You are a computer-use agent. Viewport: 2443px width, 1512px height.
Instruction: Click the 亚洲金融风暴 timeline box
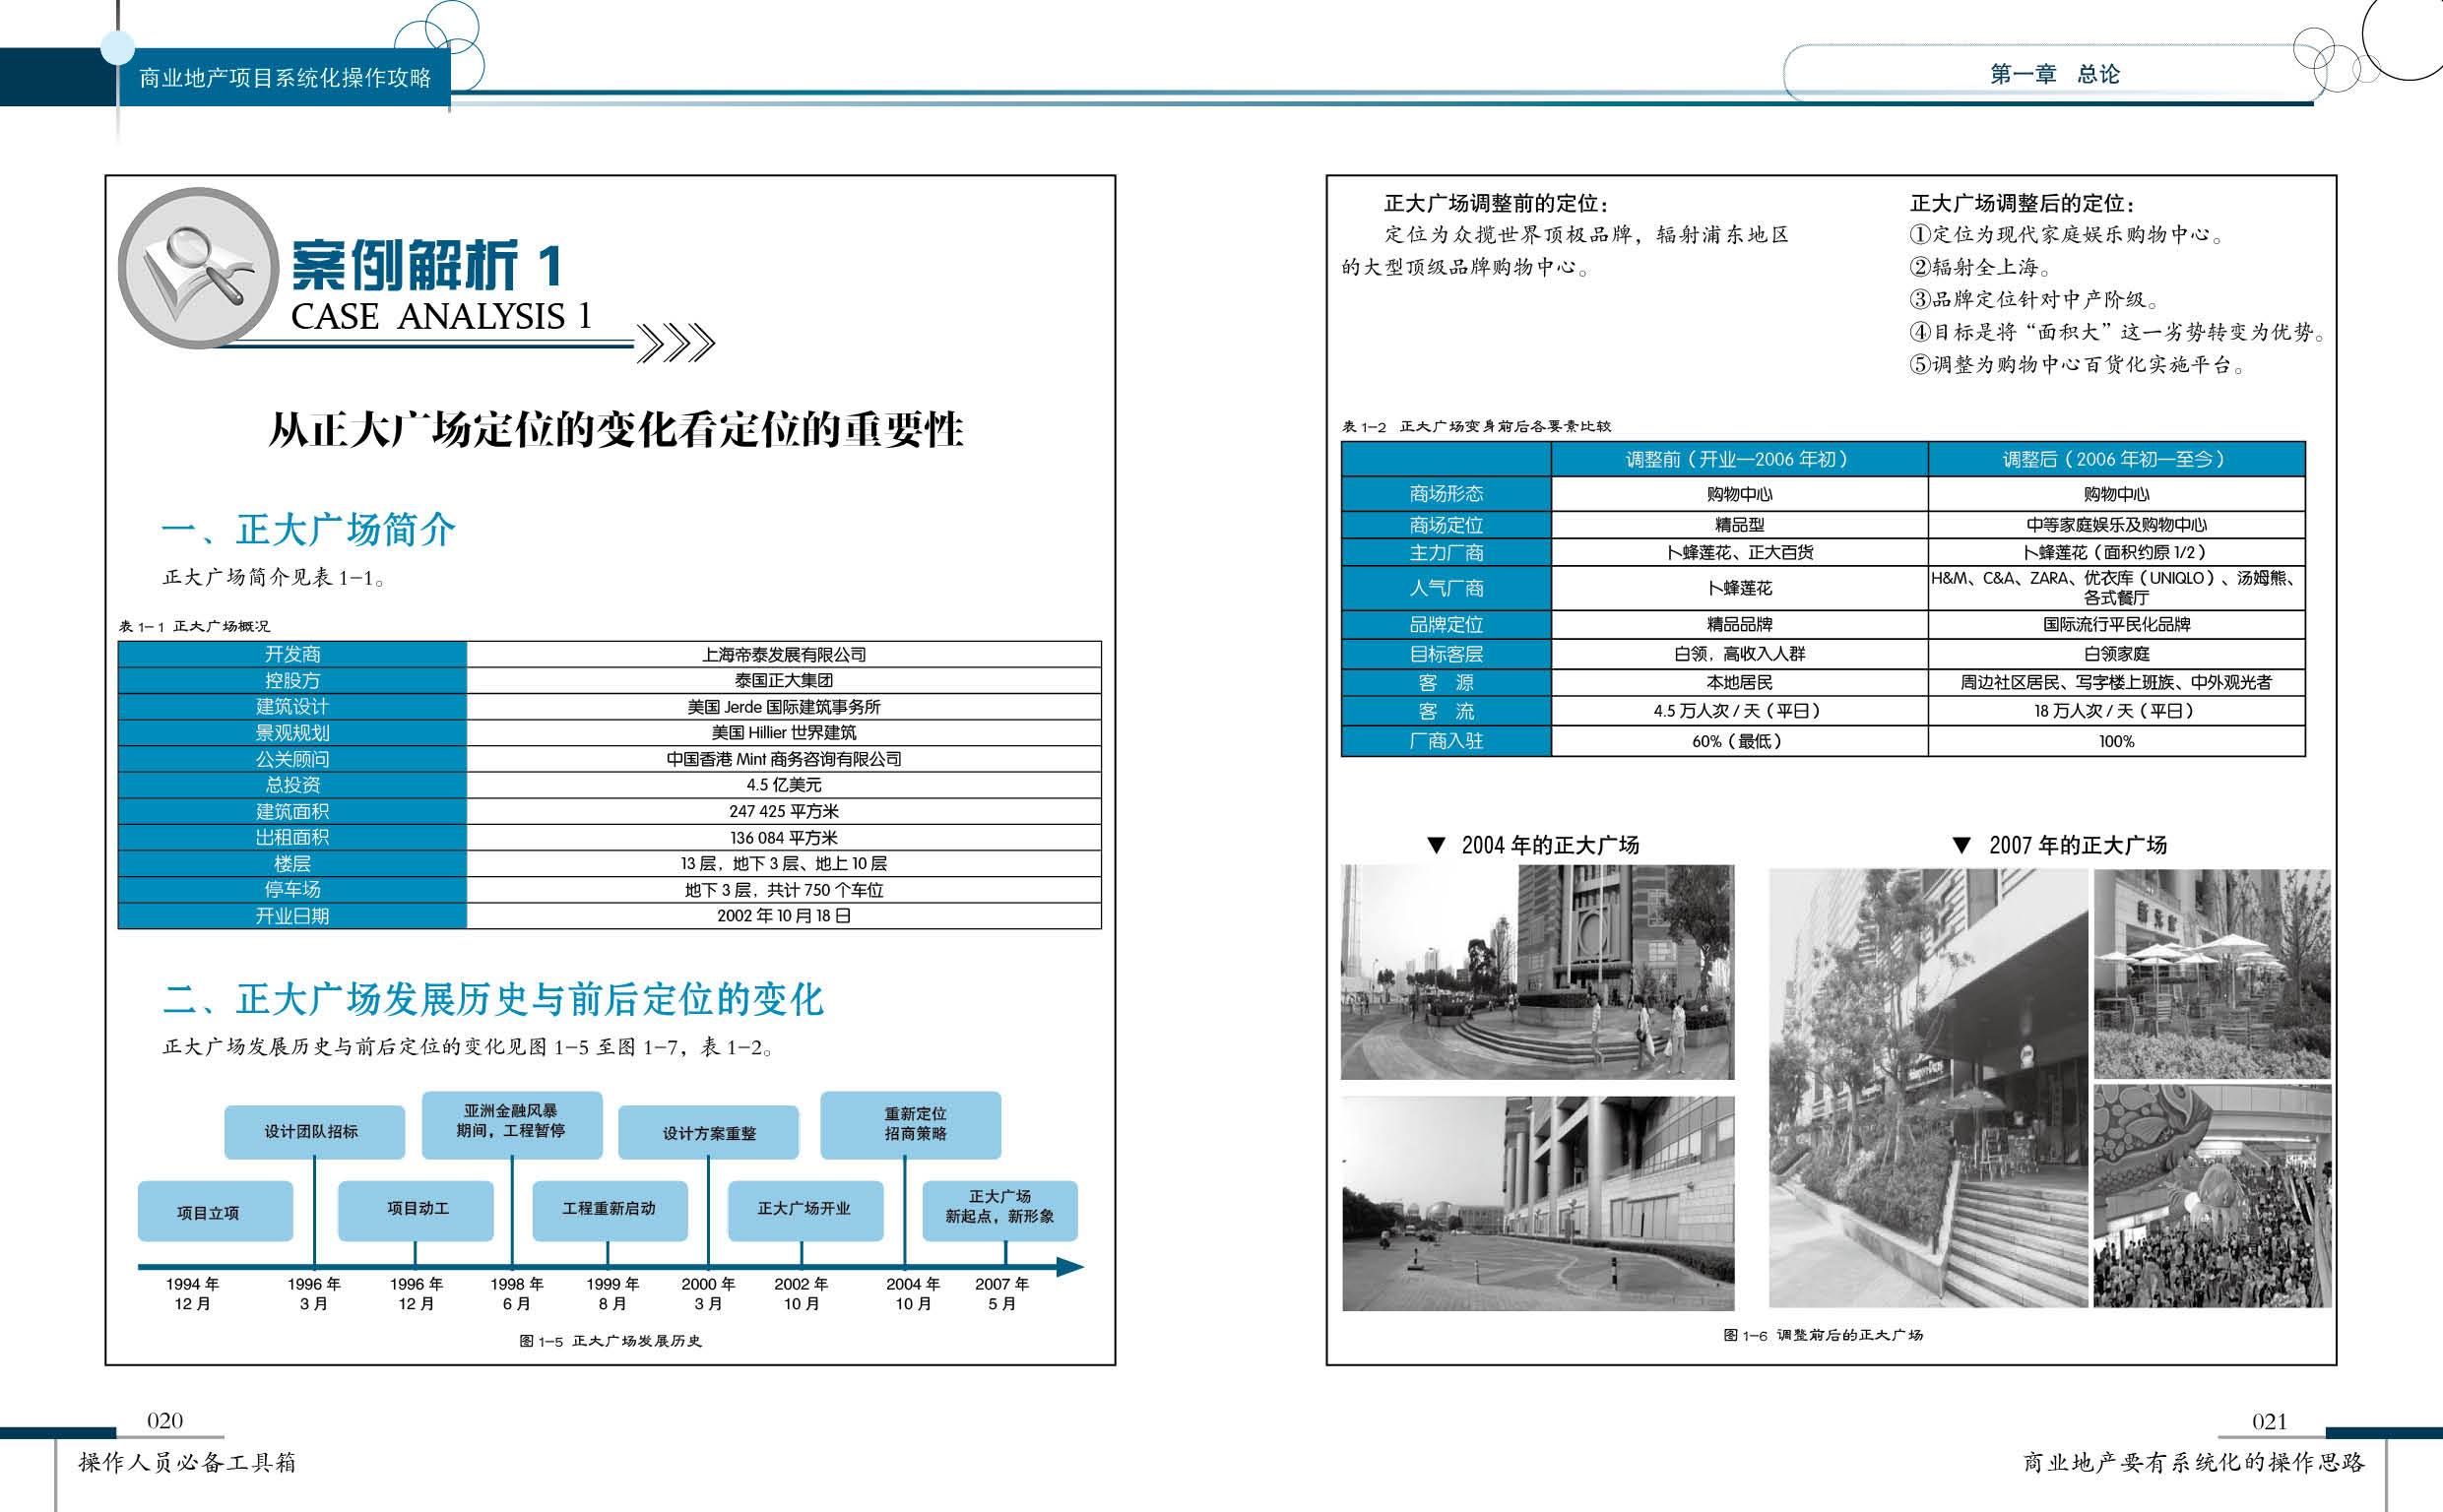pyautogui.click(x=511, y=1123)
